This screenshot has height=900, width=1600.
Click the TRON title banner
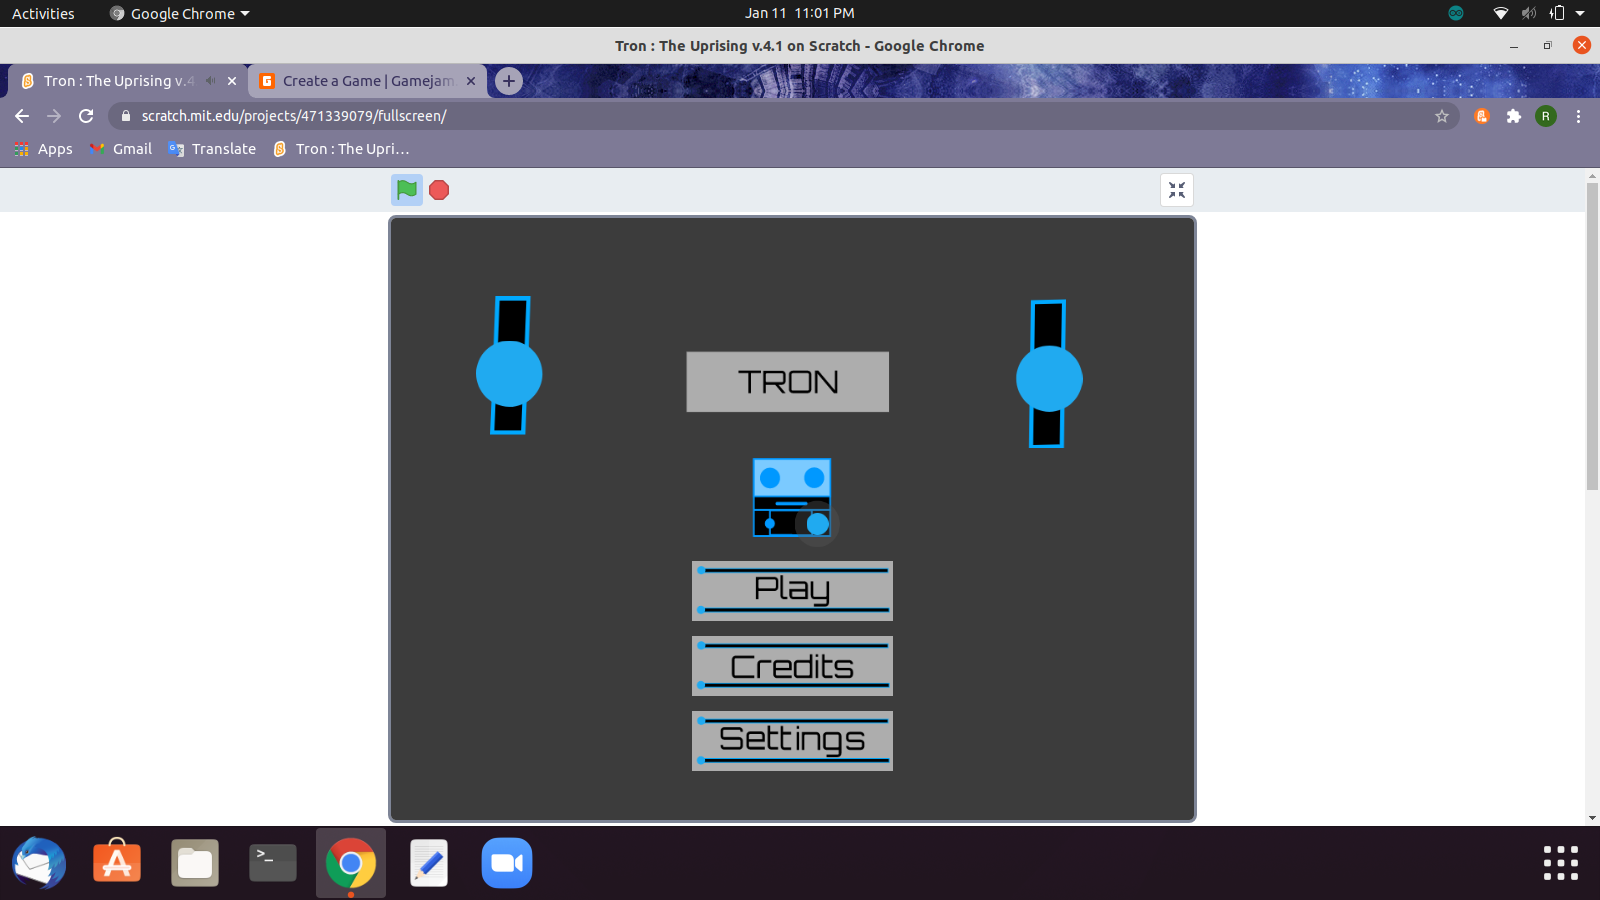click(788, 382)
